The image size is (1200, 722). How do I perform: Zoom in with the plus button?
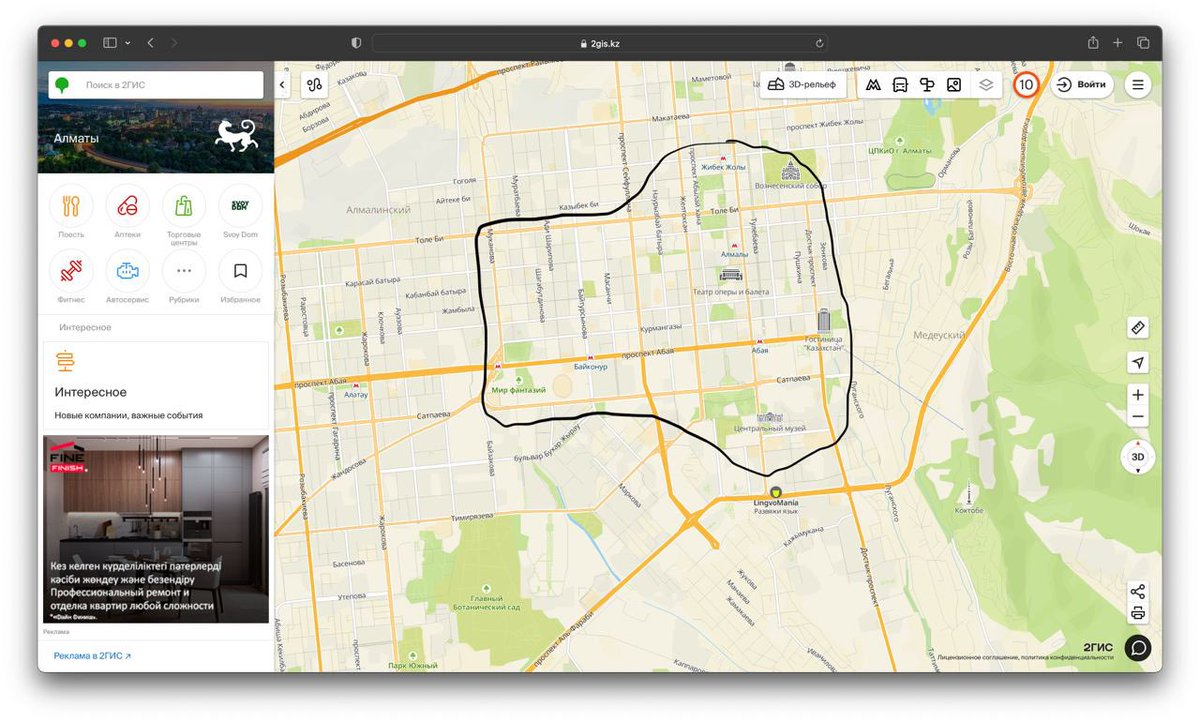tap(1137, 394)
